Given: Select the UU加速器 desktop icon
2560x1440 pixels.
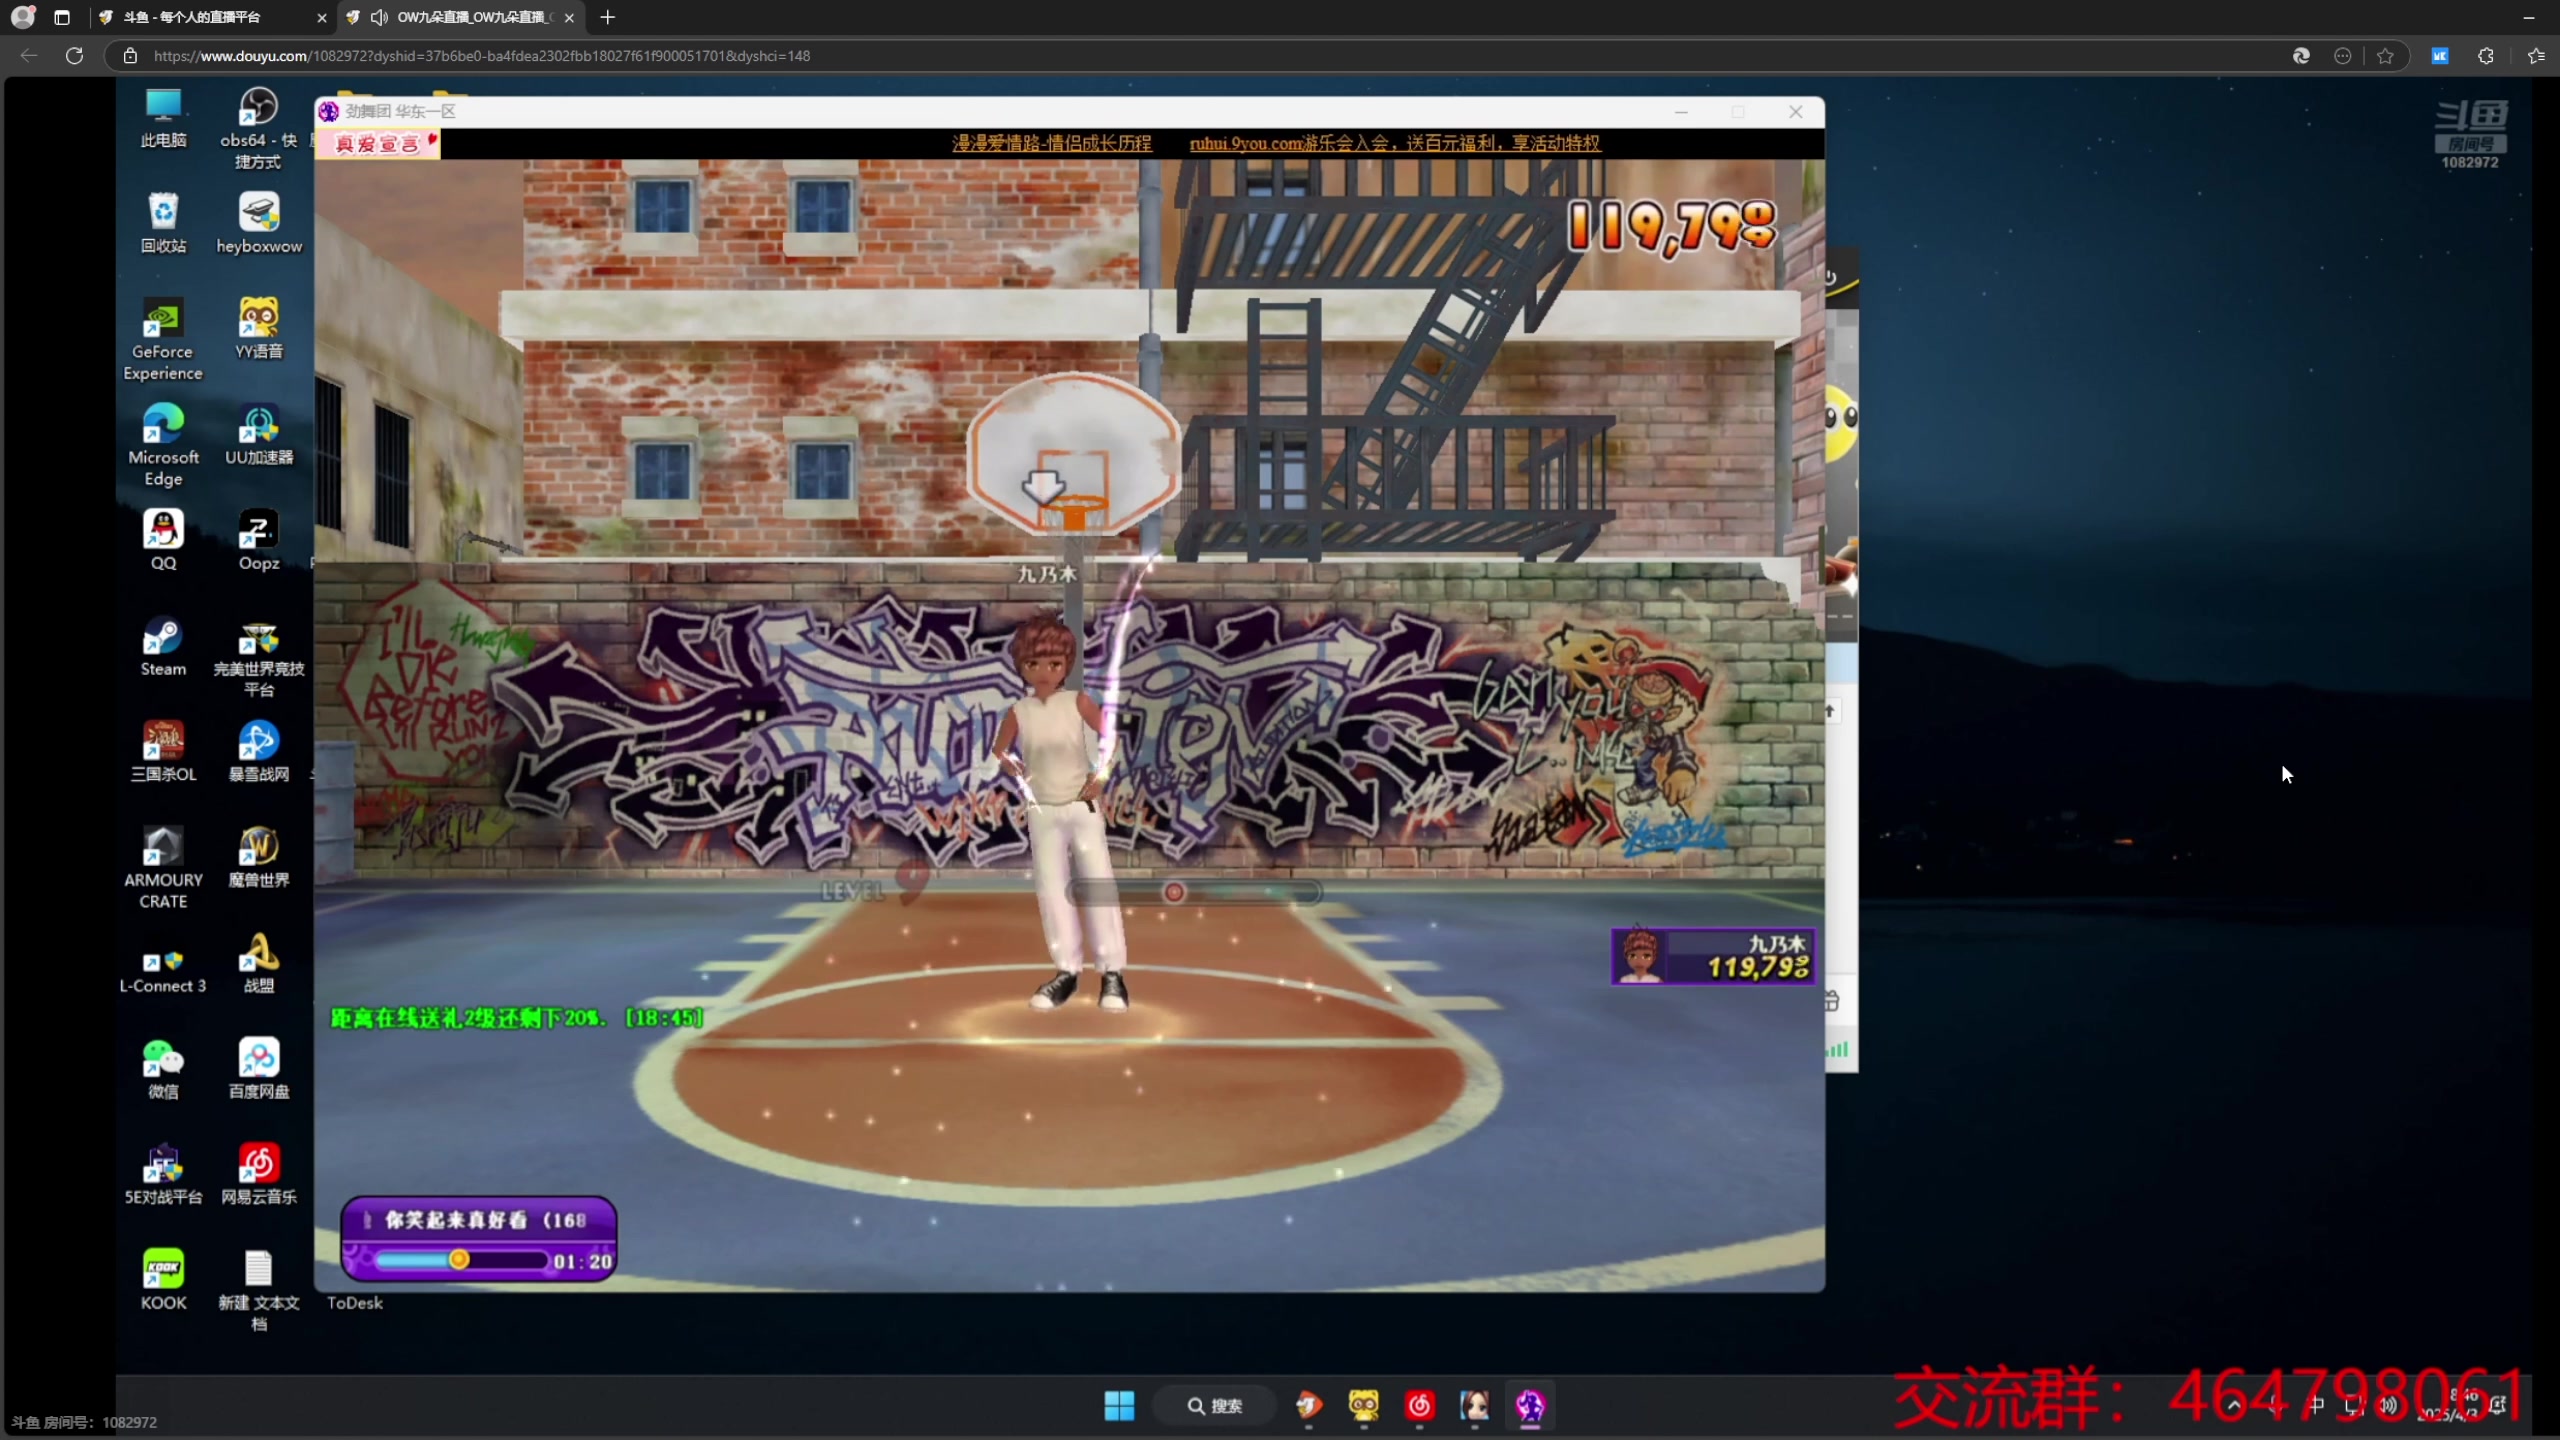Looking at the screenshot, I should pyautogui.click(x=259, y=435).
